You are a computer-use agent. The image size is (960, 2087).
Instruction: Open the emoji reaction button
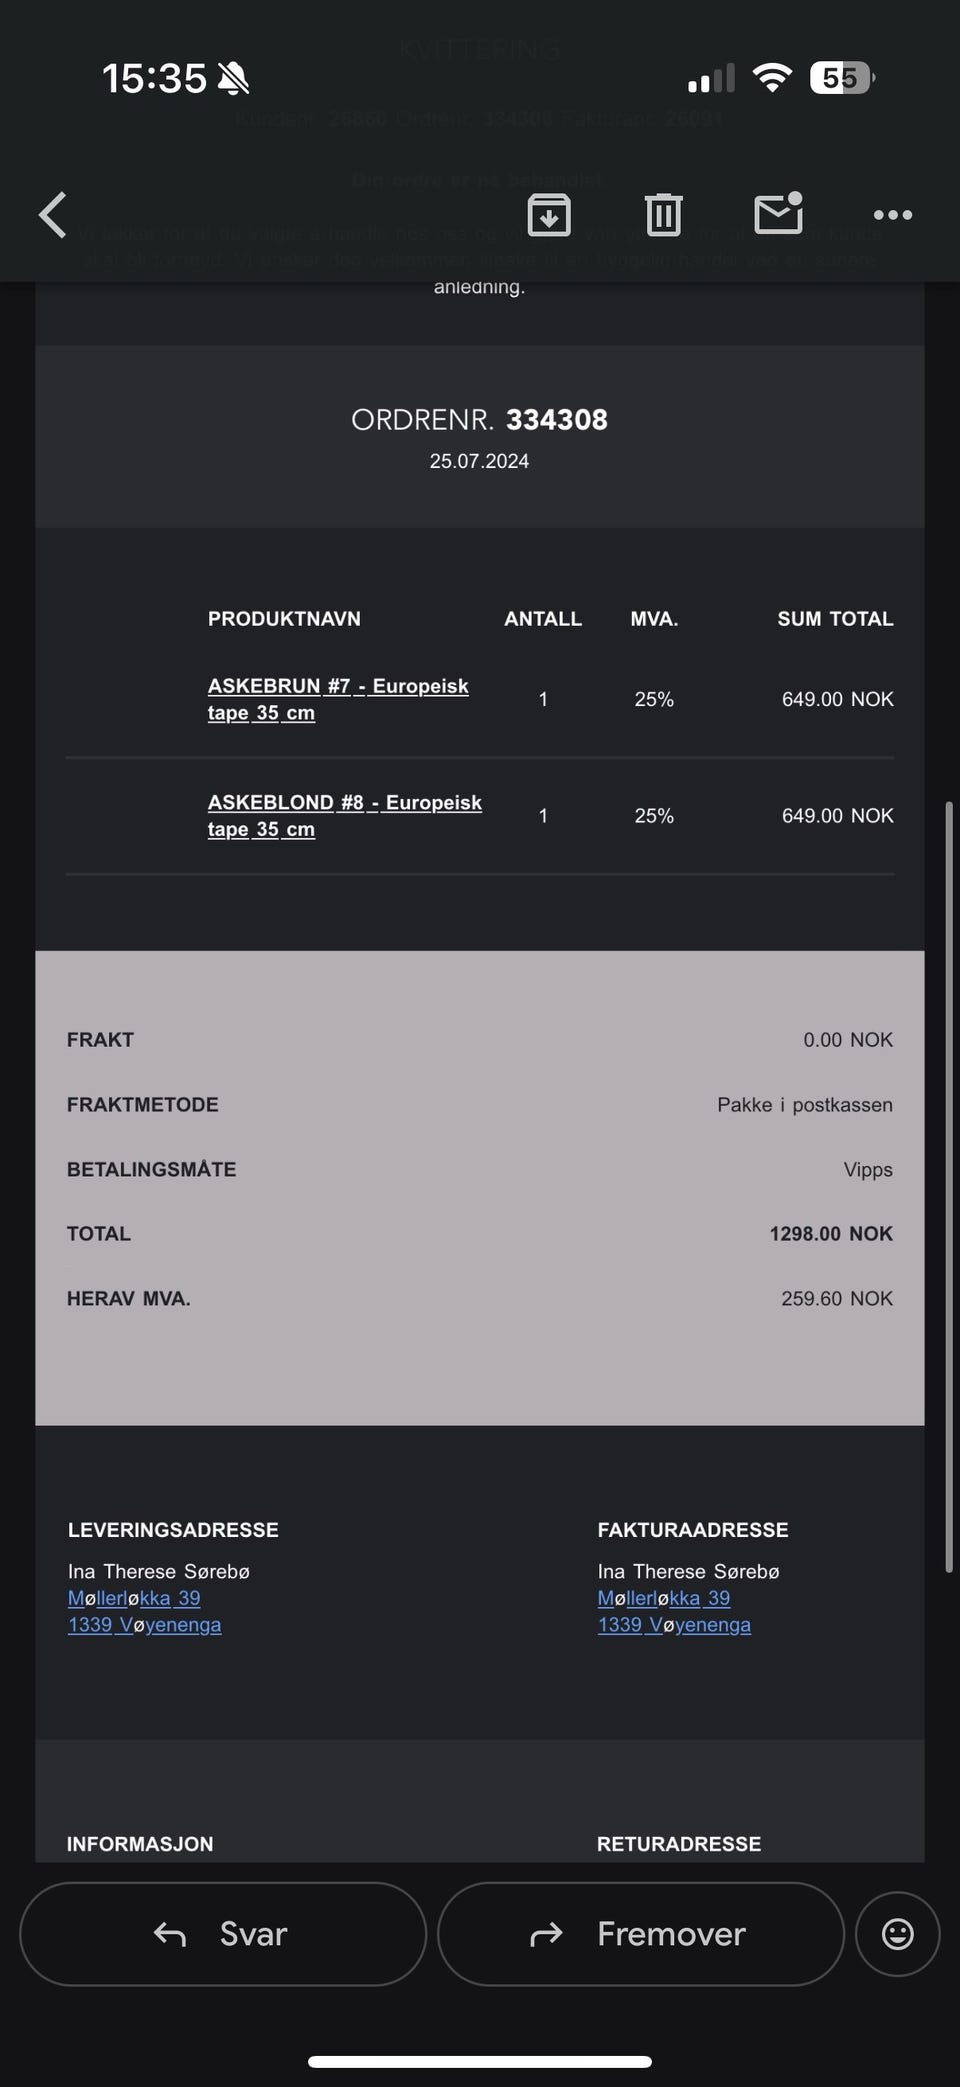coord(897,1934)
